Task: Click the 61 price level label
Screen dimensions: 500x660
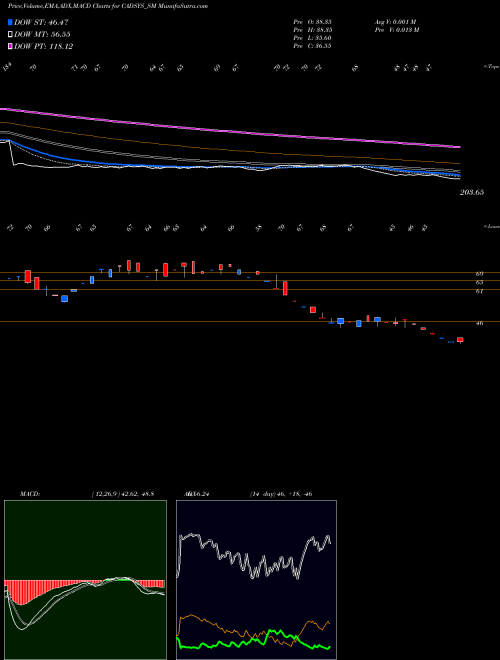Action: pos(479,291)
